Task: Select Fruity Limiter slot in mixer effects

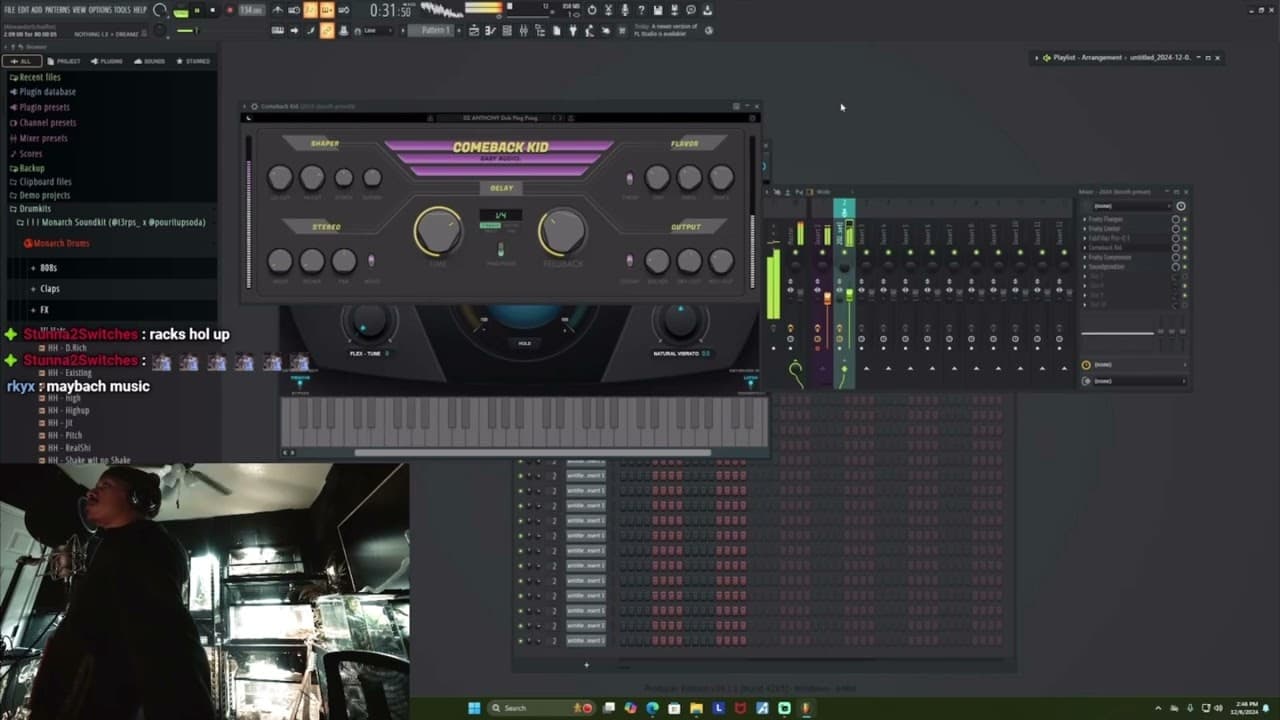Action: tap(1105, 228)
